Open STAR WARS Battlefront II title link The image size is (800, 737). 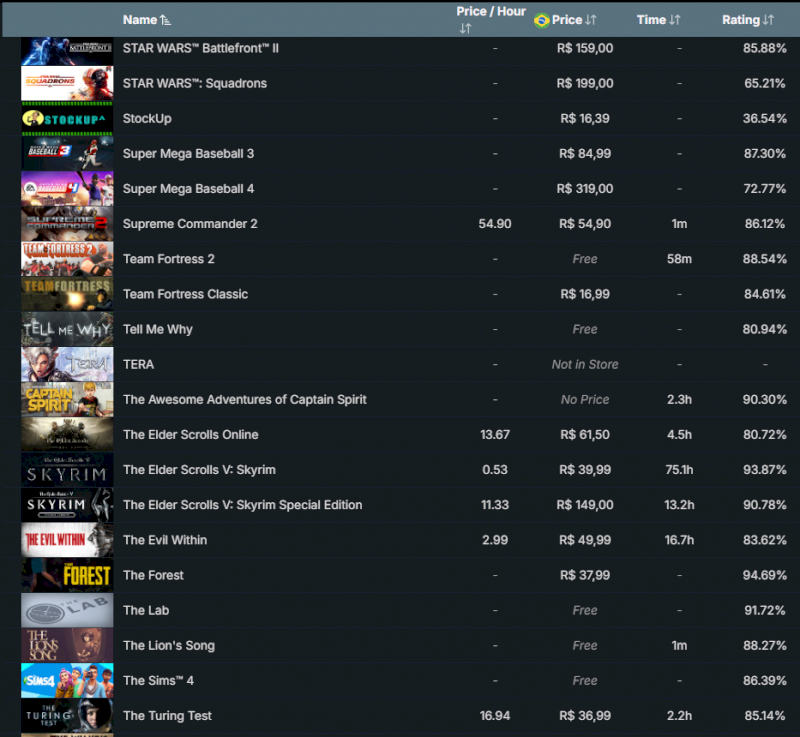(x=200, y=48)
